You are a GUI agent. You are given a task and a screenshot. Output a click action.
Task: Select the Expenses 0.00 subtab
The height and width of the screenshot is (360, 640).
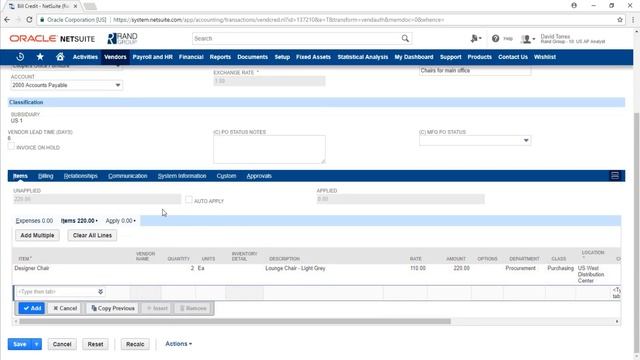[34, 221]
